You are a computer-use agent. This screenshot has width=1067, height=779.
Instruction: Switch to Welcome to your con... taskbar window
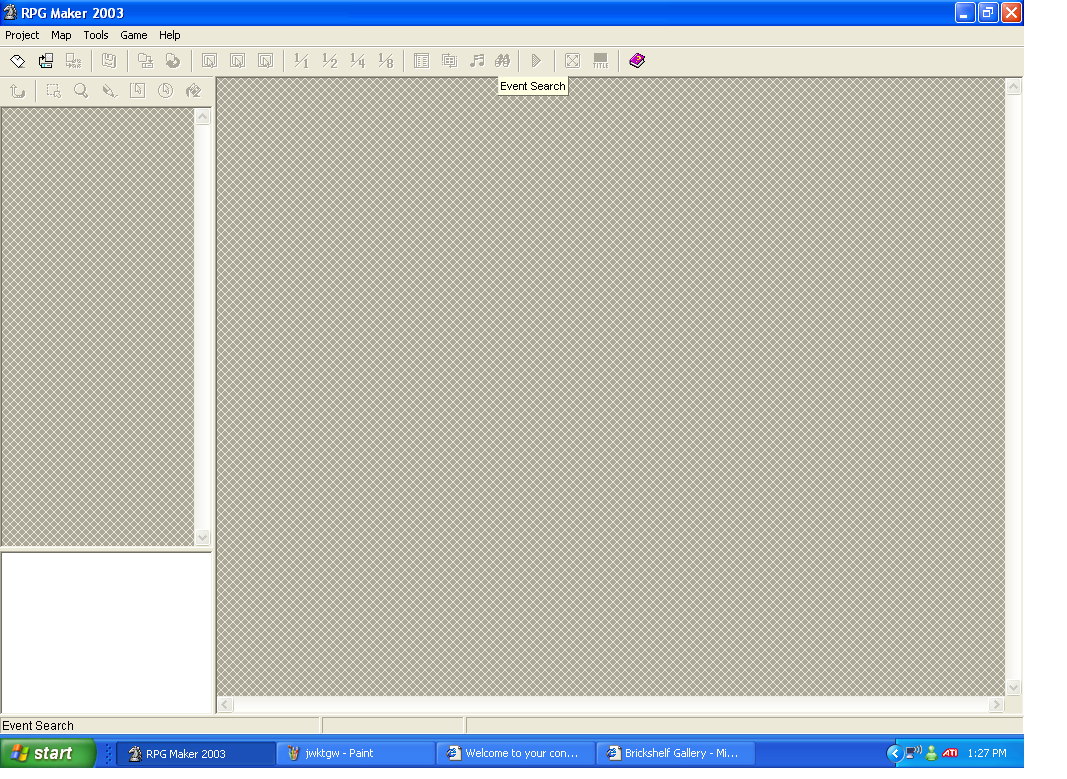coord(515,753)
